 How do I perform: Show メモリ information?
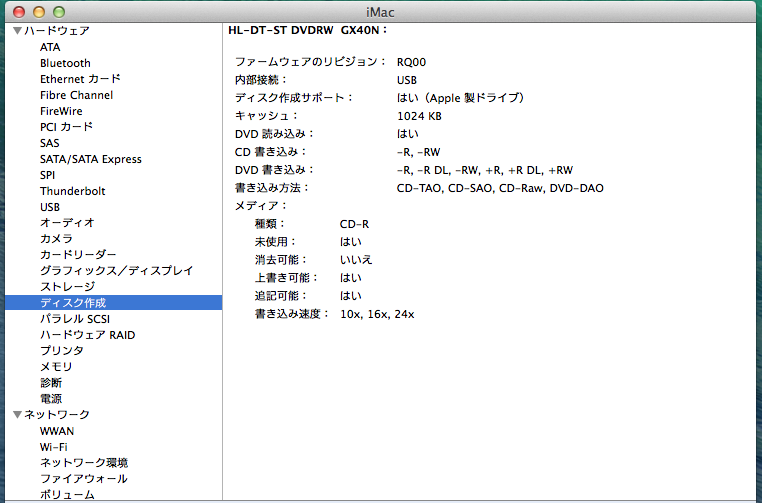pos(56,366)
